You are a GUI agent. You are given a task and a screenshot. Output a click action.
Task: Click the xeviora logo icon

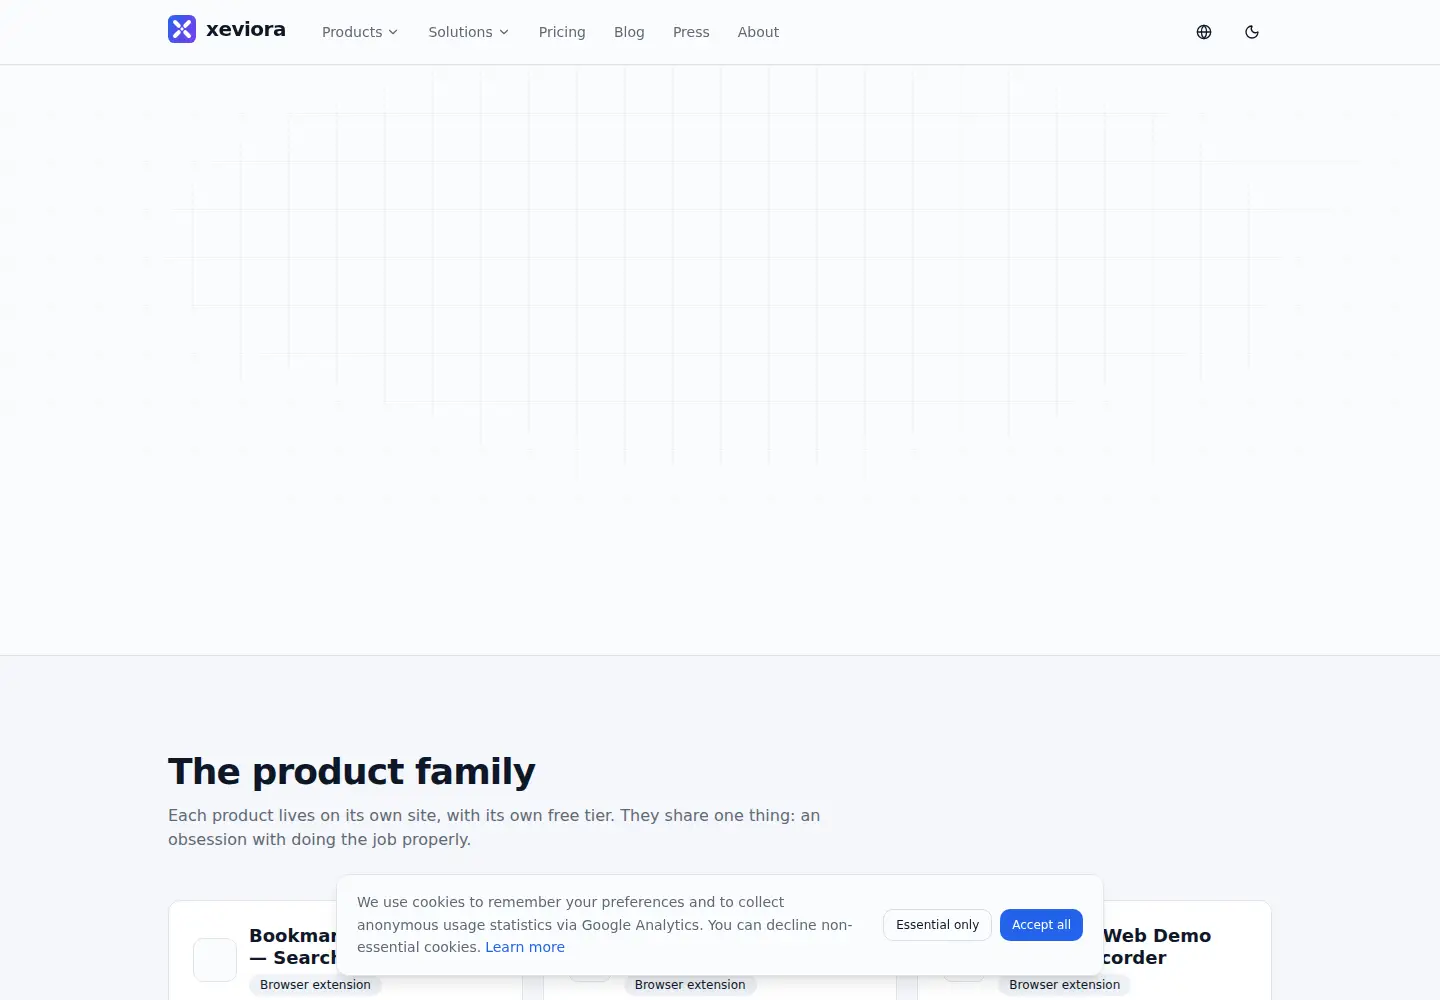[x=182, y=29]
